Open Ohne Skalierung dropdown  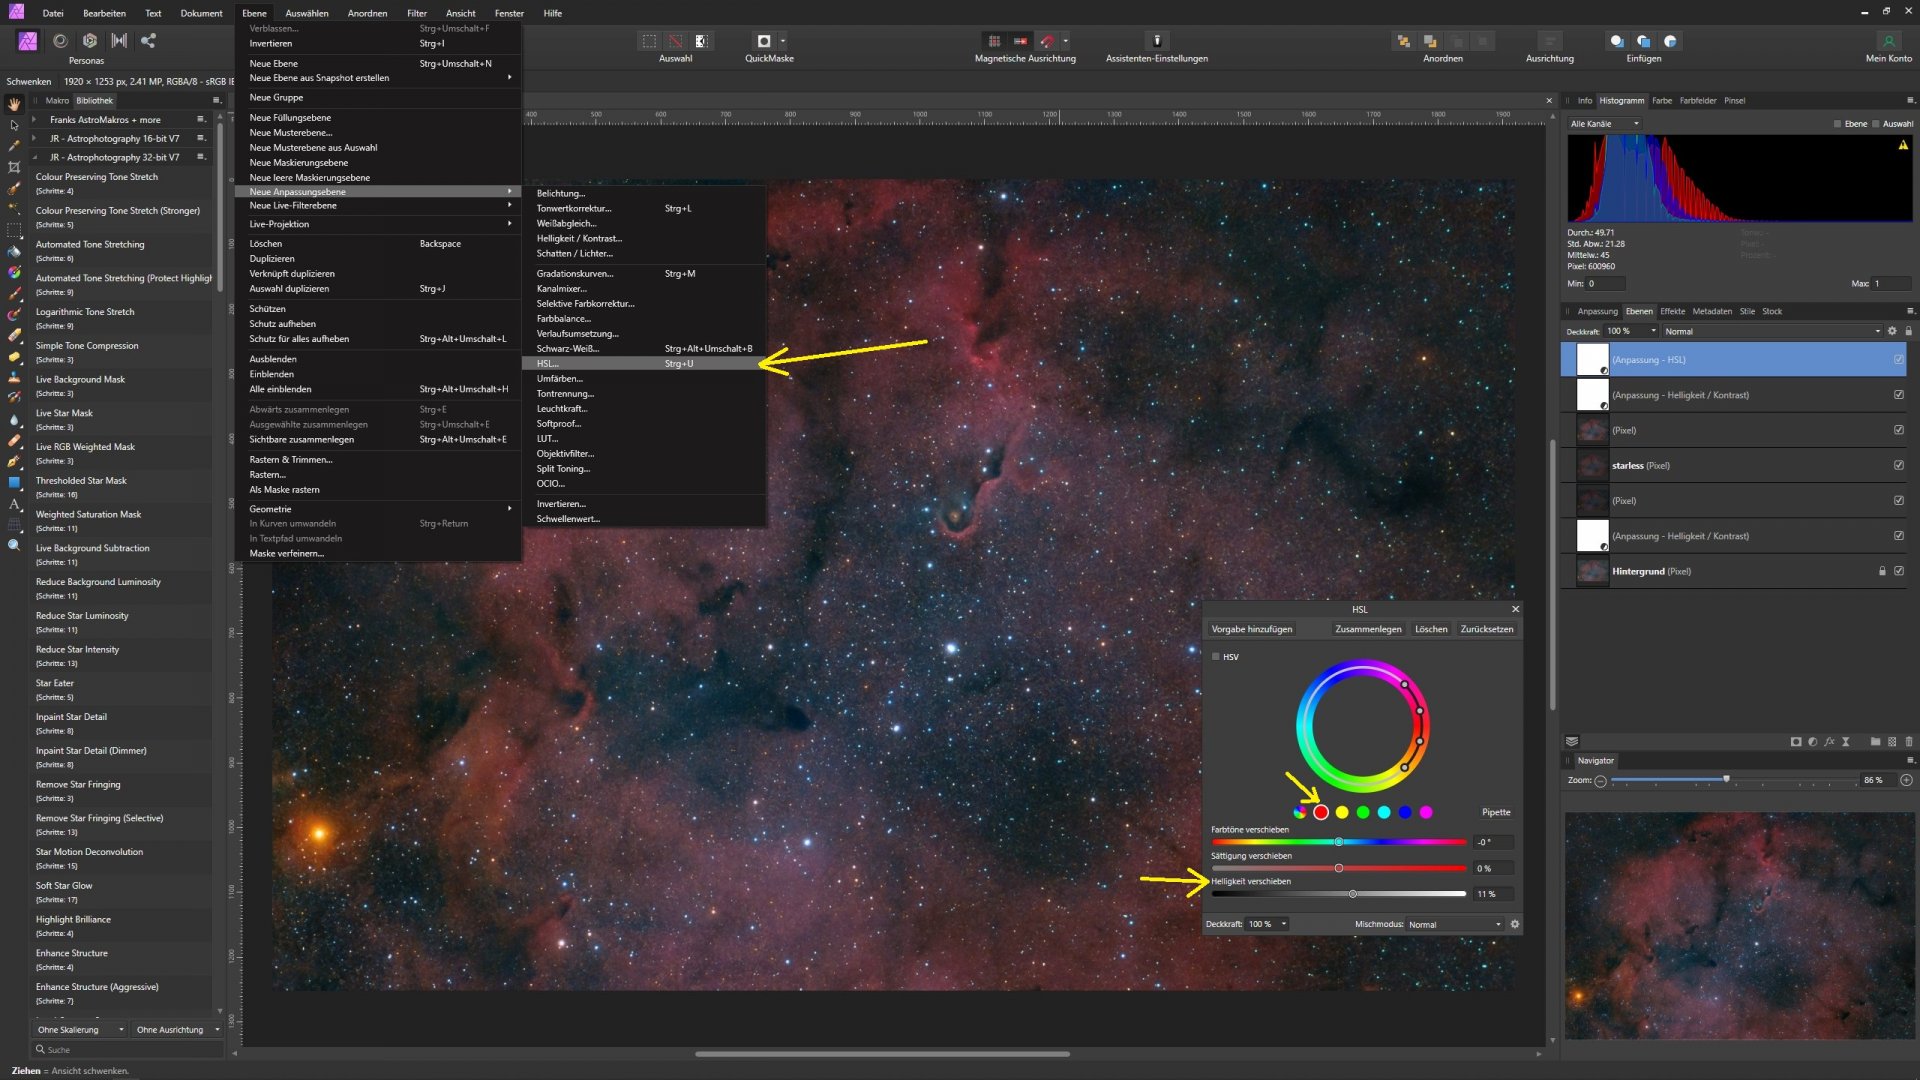click(x=79, y=1029)
